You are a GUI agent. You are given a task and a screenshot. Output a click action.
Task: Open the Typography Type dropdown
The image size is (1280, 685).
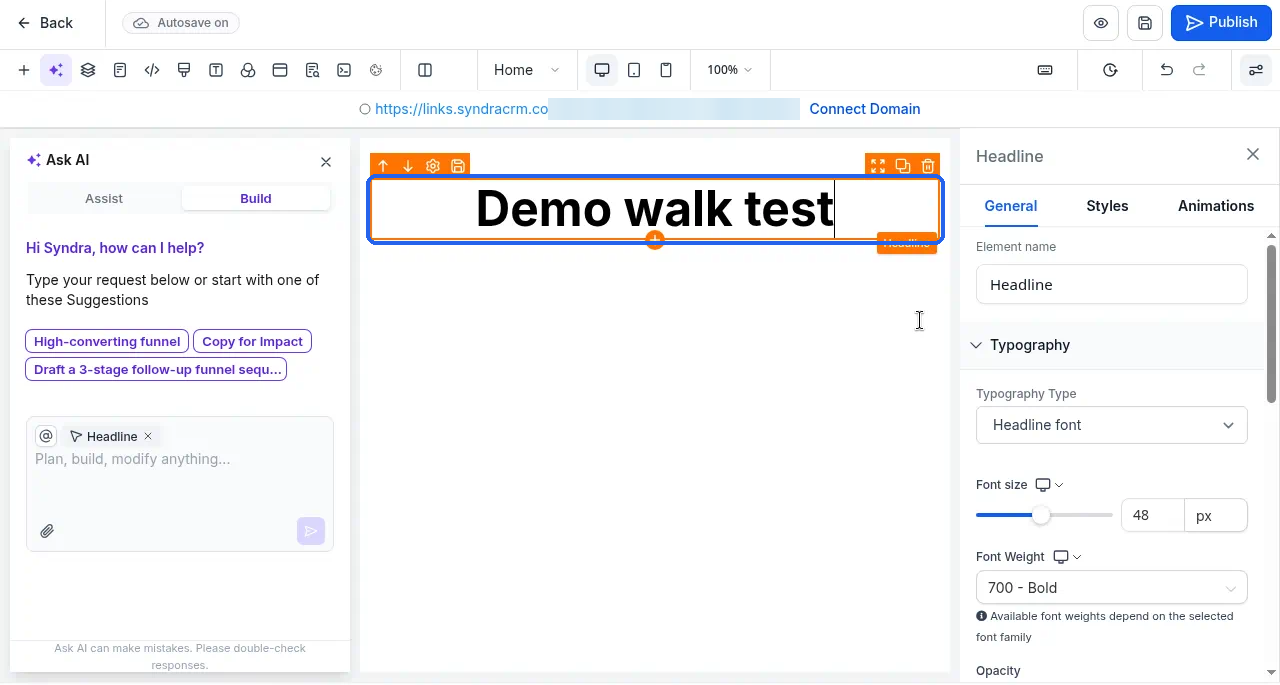(1111, 425)
